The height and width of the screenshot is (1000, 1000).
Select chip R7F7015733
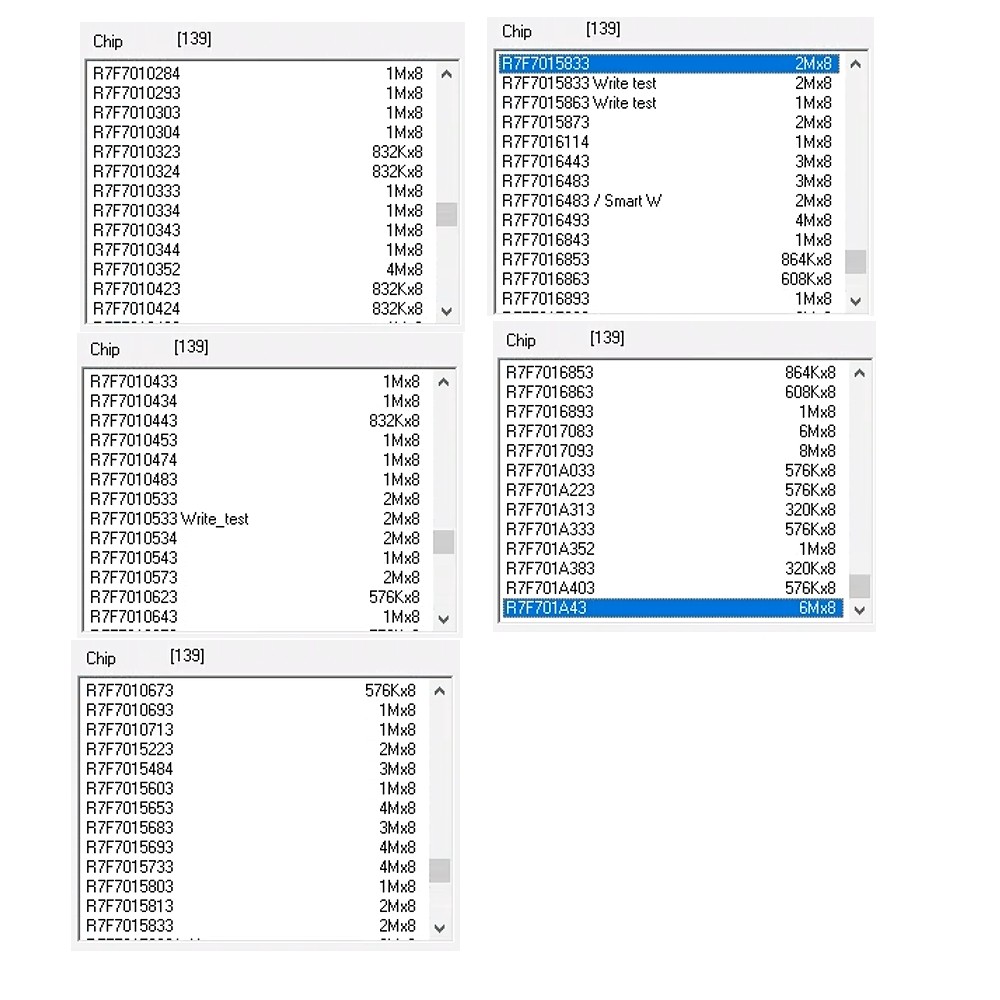click(x=130, y=867)
